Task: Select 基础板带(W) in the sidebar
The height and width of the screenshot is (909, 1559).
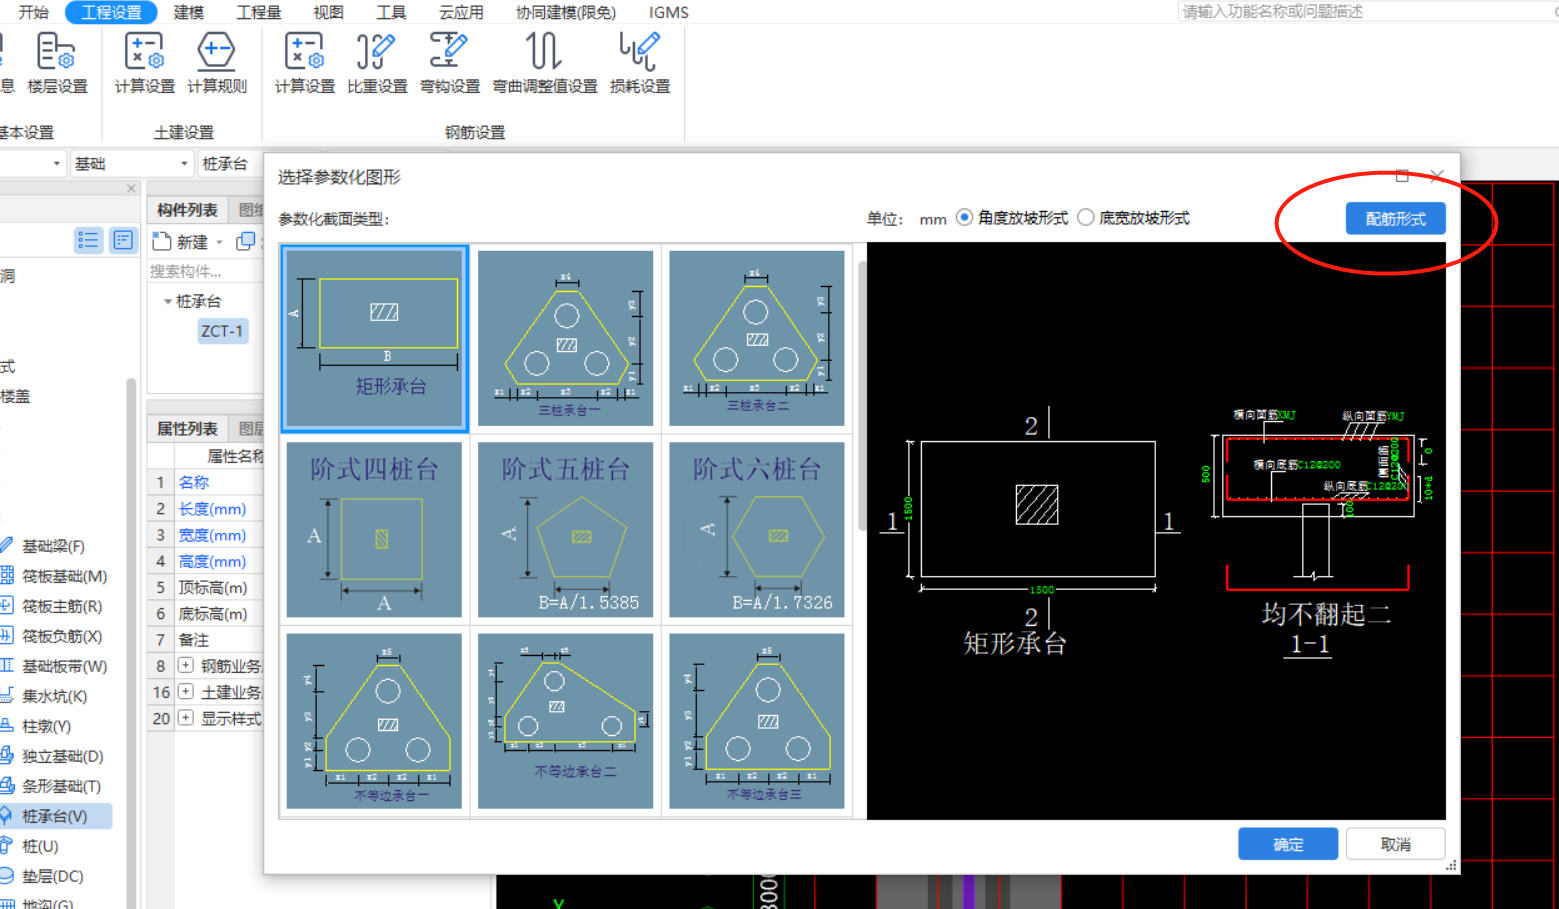Action: point(64,666)
